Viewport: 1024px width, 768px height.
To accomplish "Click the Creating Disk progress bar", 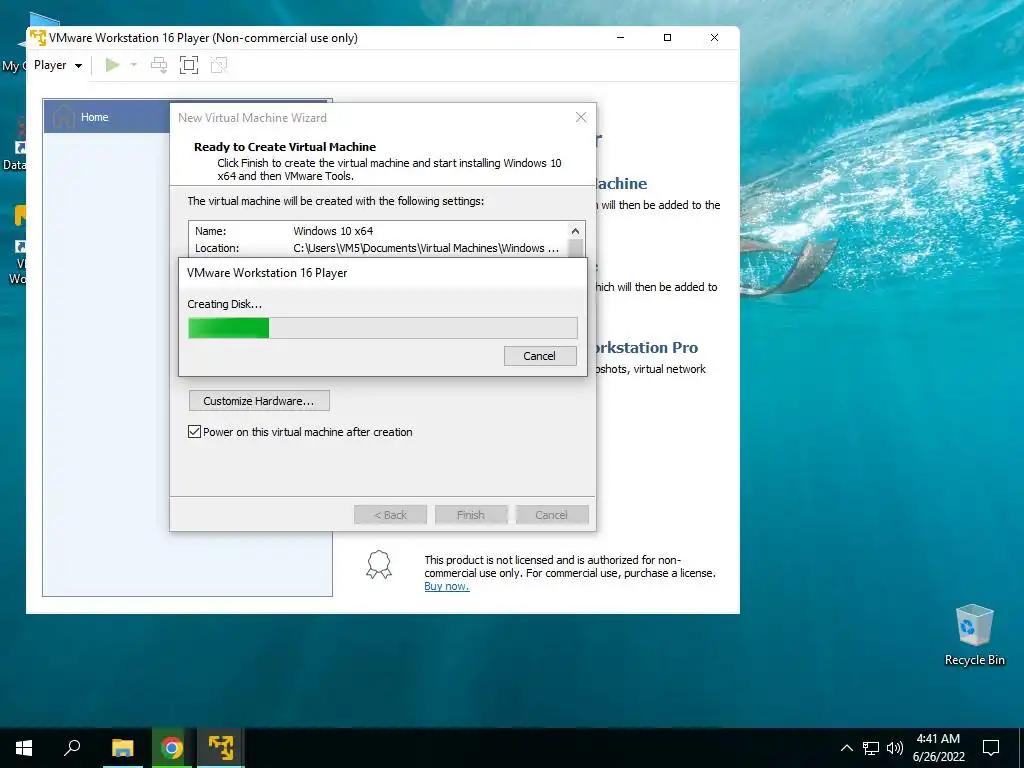I will pyautogui.click(x=383, y=328).
